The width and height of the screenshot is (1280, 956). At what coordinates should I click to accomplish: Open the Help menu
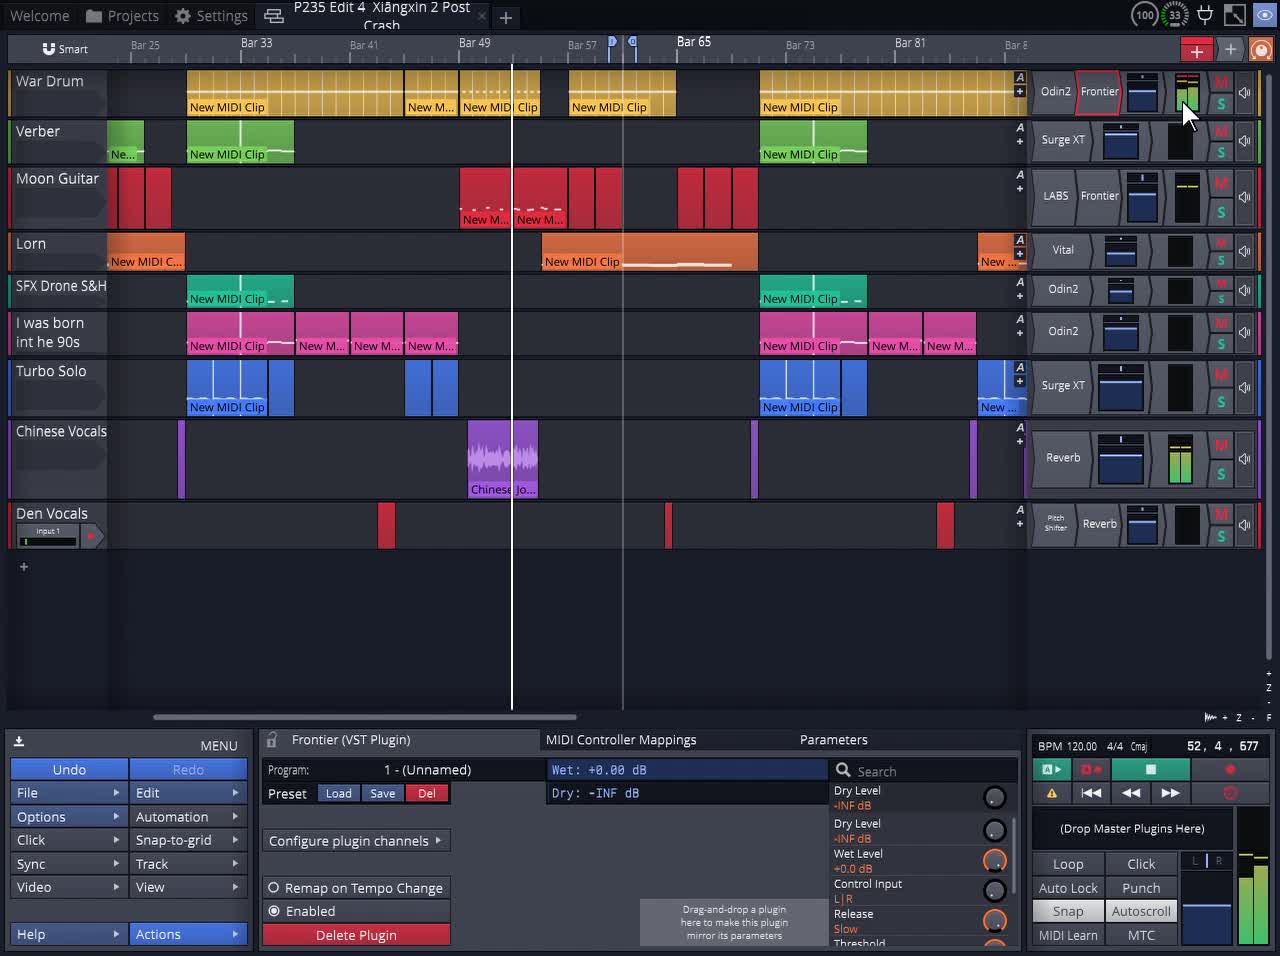[69, 934]
